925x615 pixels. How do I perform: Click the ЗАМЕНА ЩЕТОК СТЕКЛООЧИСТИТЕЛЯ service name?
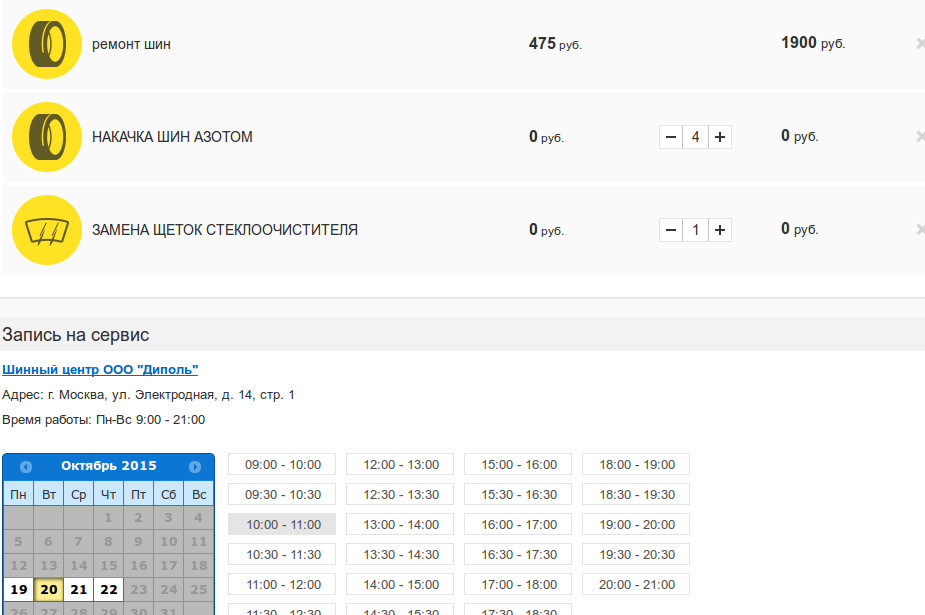tap(225, 230)
